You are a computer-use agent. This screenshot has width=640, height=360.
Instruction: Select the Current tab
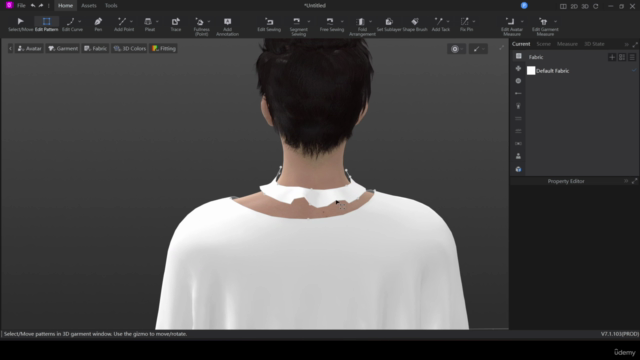point(521,44)
